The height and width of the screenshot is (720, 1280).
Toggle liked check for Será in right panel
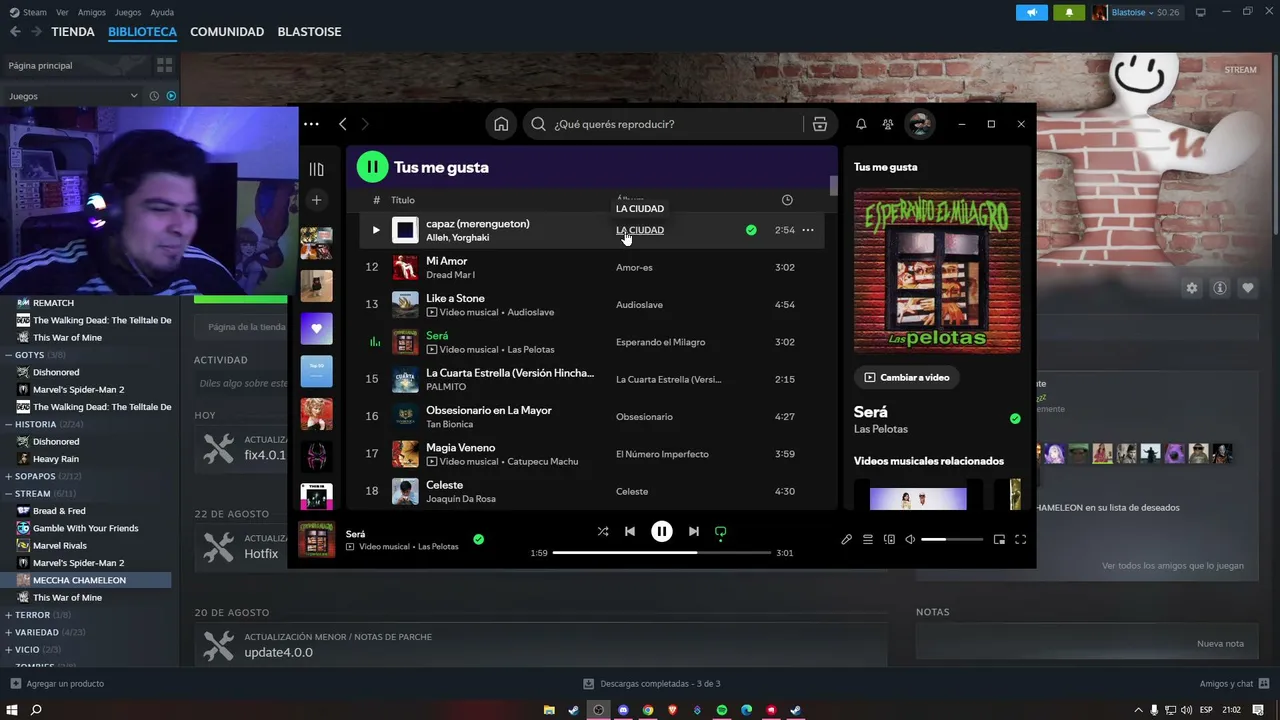click(1015, 418)
